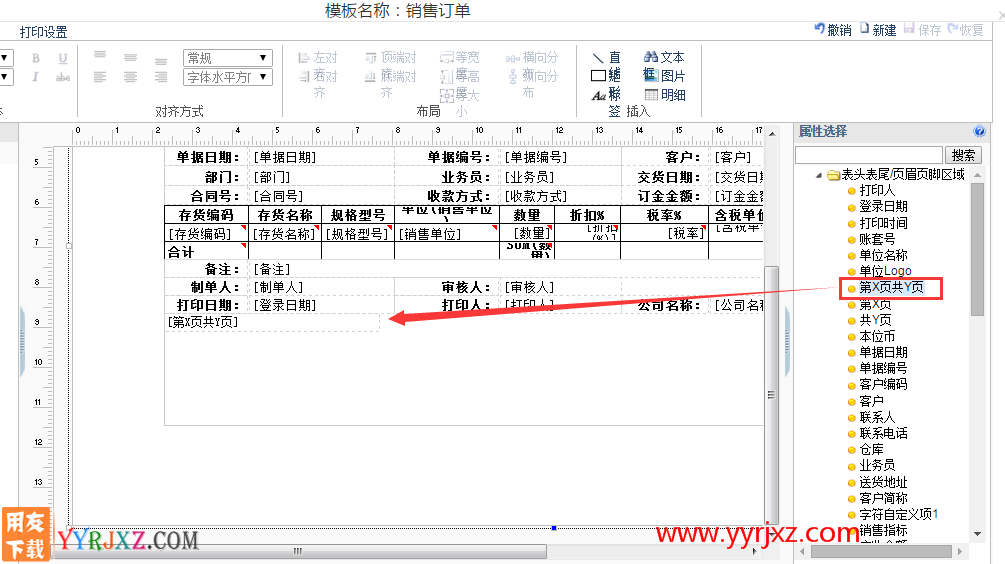Click the 搜索 button
The width and height of the screenshot is (1005, 564).
point(964,155)
